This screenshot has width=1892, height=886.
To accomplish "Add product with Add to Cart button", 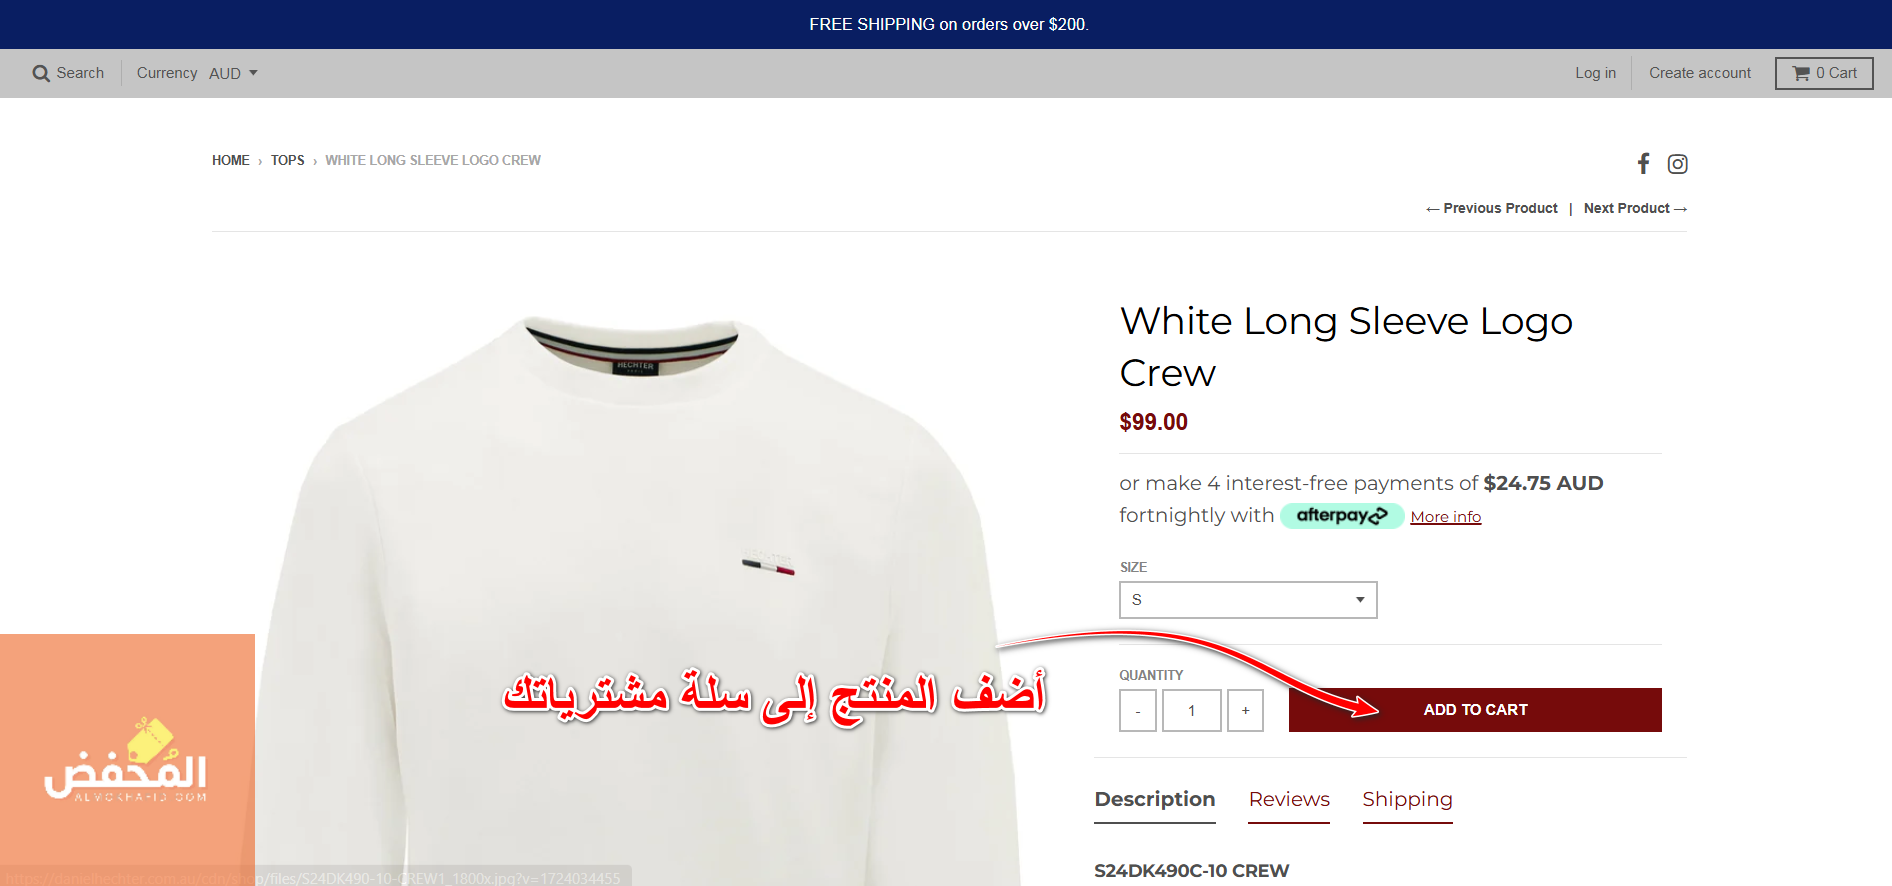I will pos(1475,710).
